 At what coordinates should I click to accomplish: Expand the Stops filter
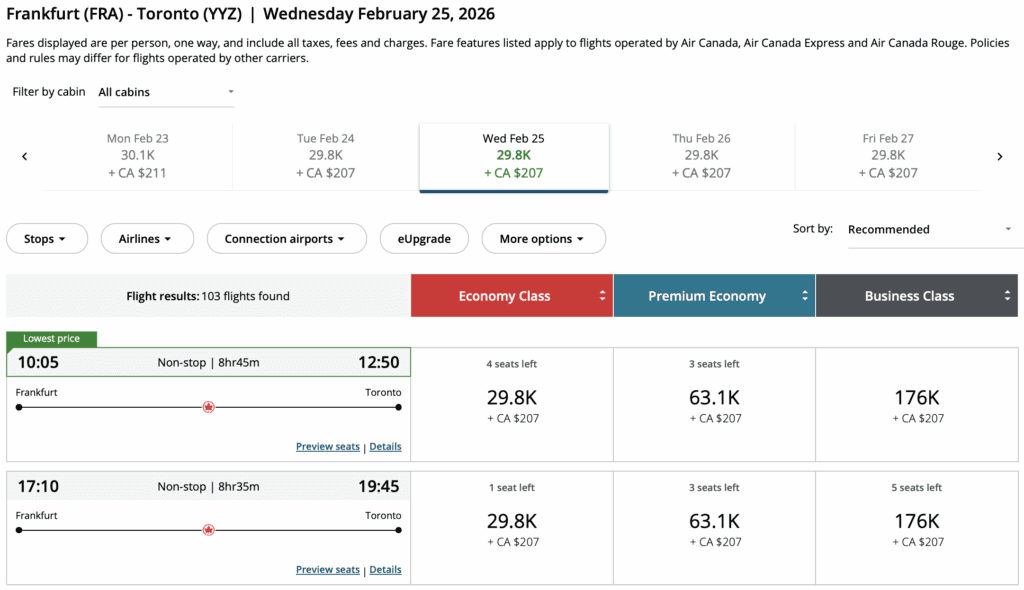pos(46,239)
